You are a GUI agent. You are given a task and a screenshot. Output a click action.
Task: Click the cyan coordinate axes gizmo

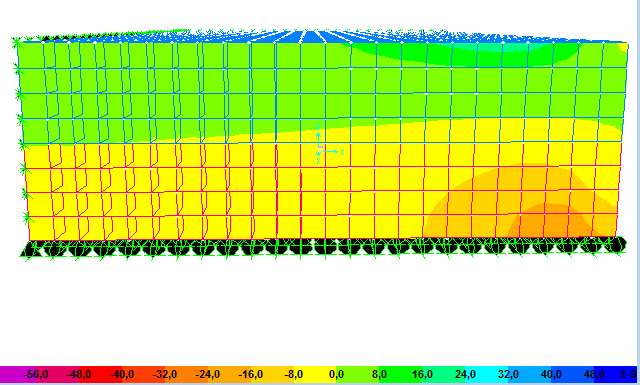pyautogui.click(x=329, y=145)
